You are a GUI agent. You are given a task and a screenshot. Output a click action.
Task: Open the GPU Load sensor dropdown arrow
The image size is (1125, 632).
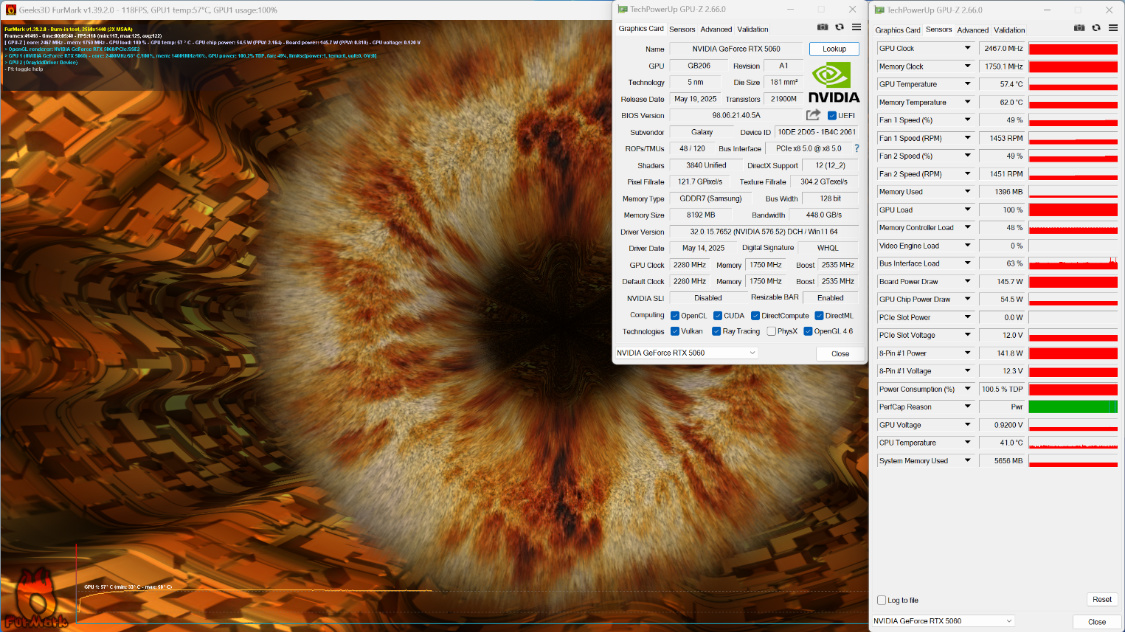(x=966, y=209)
